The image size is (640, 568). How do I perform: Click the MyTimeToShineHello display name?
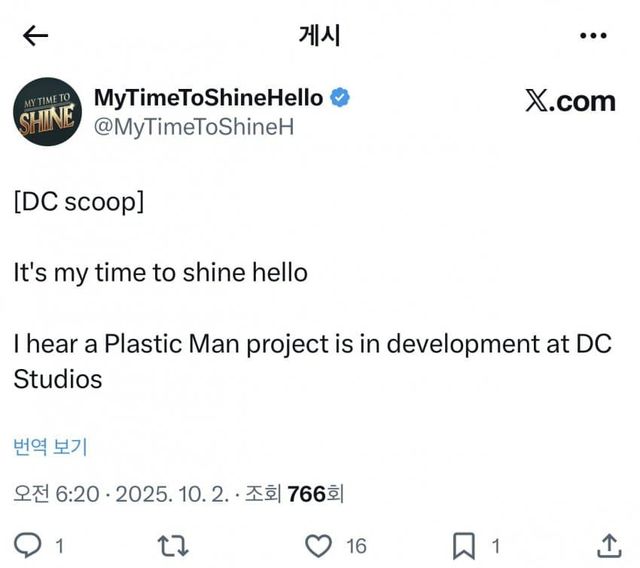click(x=208, y=98)
